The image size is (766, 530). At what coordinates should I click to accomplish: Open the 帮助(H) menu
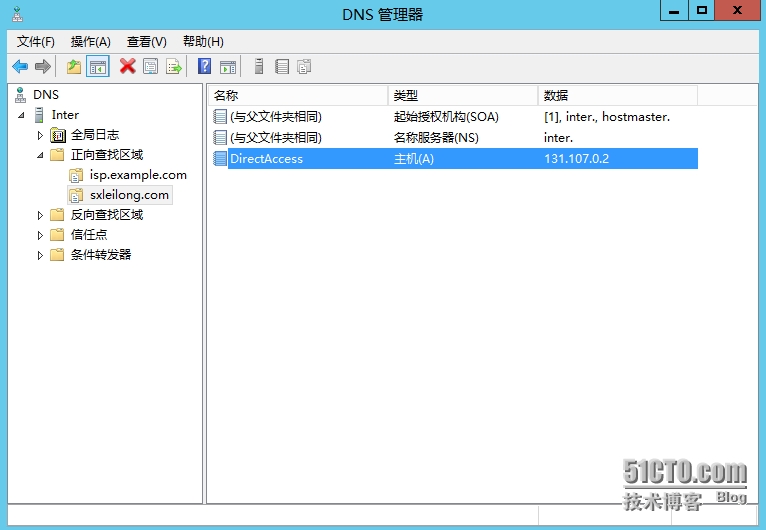tap(203, 42)
